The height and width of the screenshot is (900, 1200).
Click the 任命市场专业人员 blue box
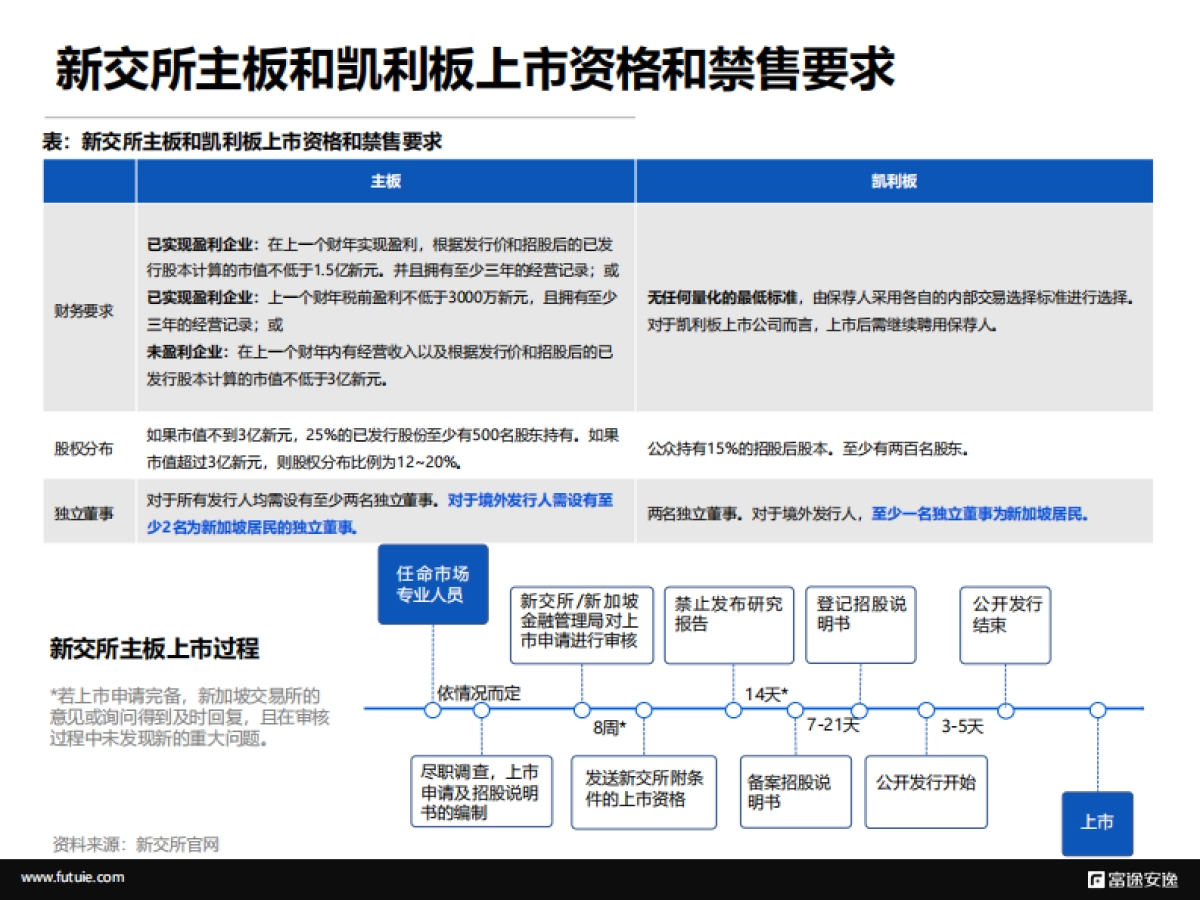point(432,583)
